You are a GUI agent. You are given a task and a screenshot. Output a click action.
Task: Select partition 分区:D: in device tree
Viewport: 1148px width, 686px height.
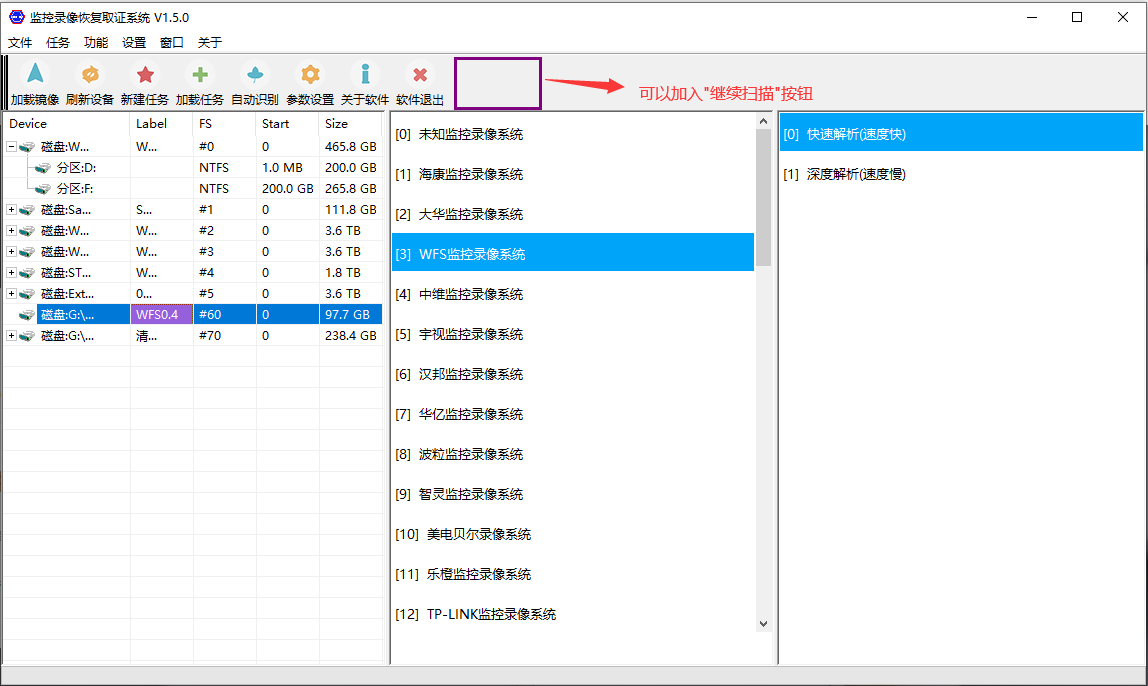pyautogui.click(x=76, y=168)
